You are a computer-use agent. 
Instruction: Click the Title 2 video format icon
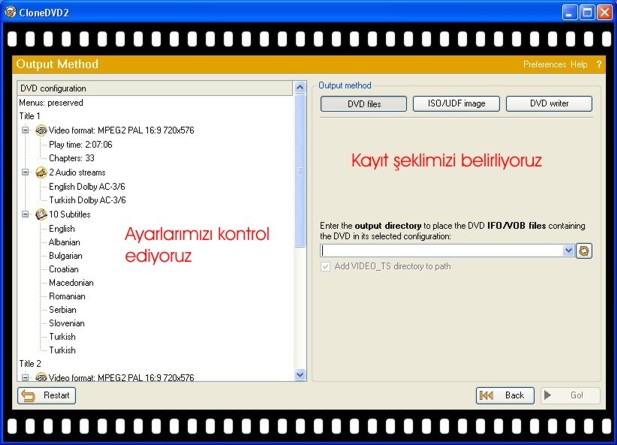(41, 377)
